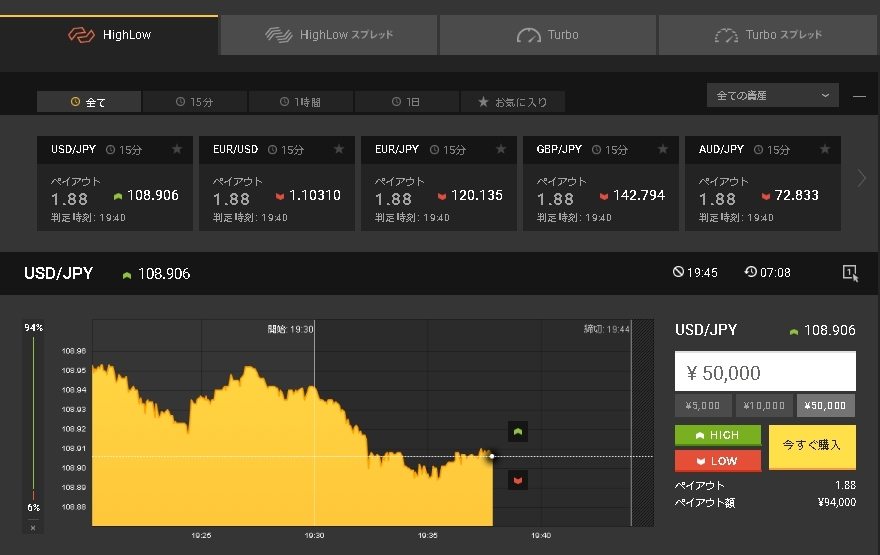Click the ペイアウト額 ¥94,000 value

pos(837,503)
